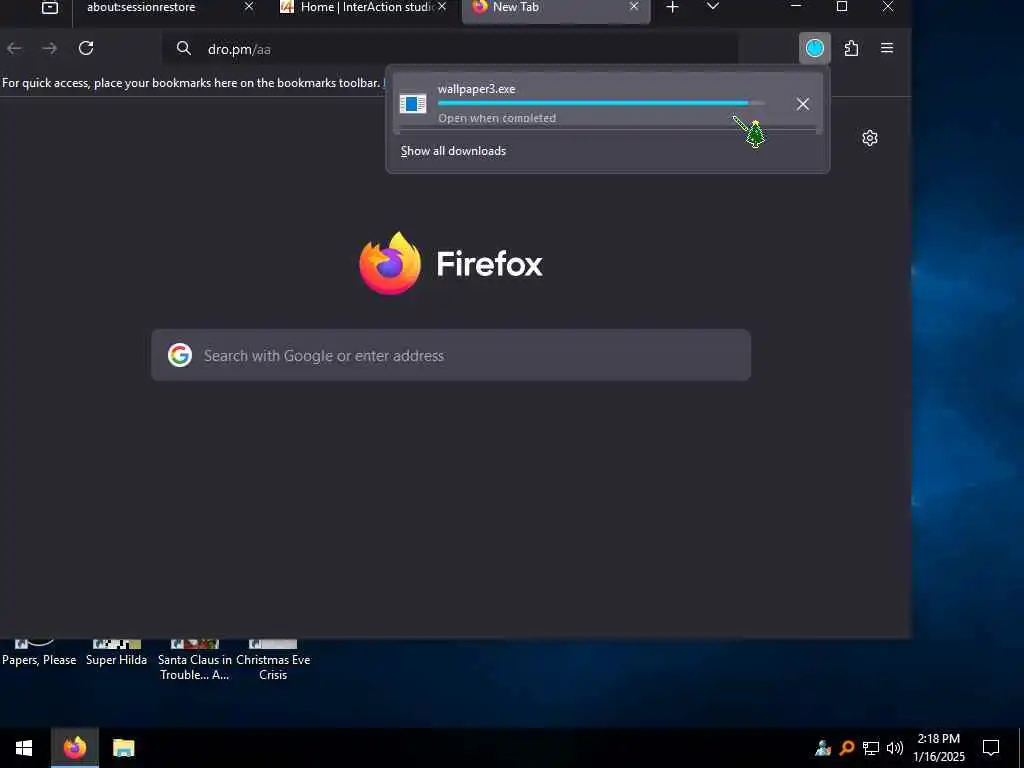Image resolution: width=1024 pixels, height=768 pixels.
Task: Go back with the back arrow
Action: (x=14, y=48)
